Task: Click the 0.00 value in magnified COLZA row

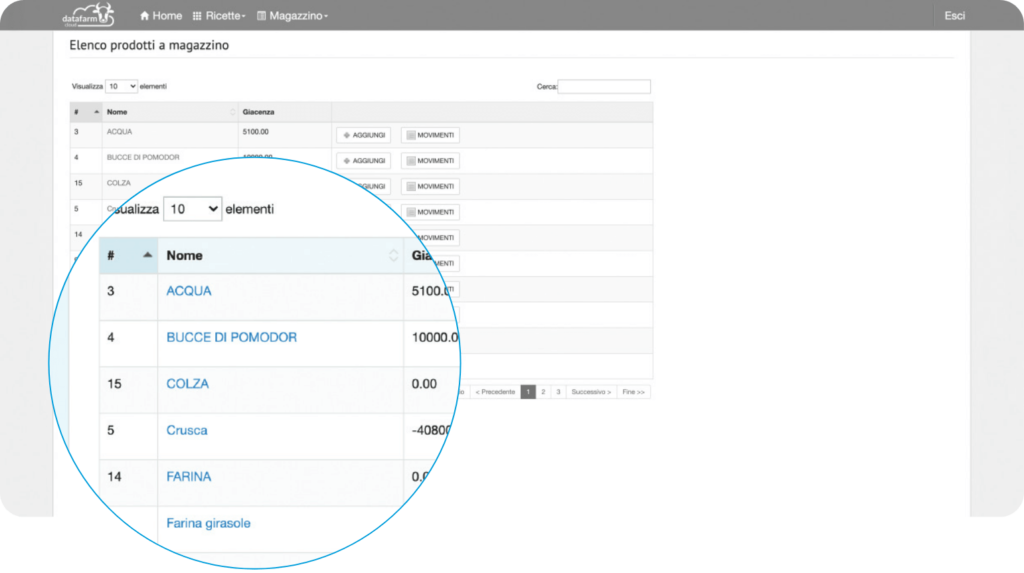Action: (424, 384)
